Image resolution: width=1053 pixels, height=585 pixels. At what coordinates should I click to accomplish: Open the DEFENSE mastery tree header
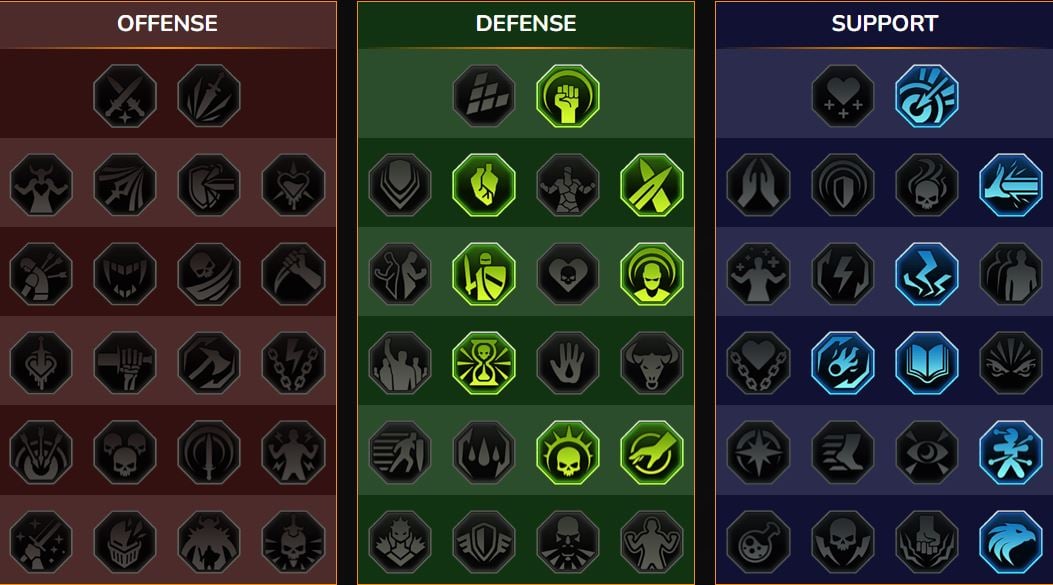526,24
